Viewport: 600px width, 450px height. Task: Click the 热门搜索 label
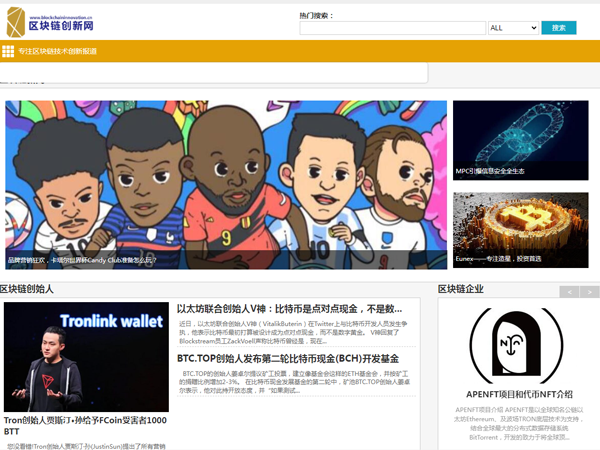pos(316,16)
